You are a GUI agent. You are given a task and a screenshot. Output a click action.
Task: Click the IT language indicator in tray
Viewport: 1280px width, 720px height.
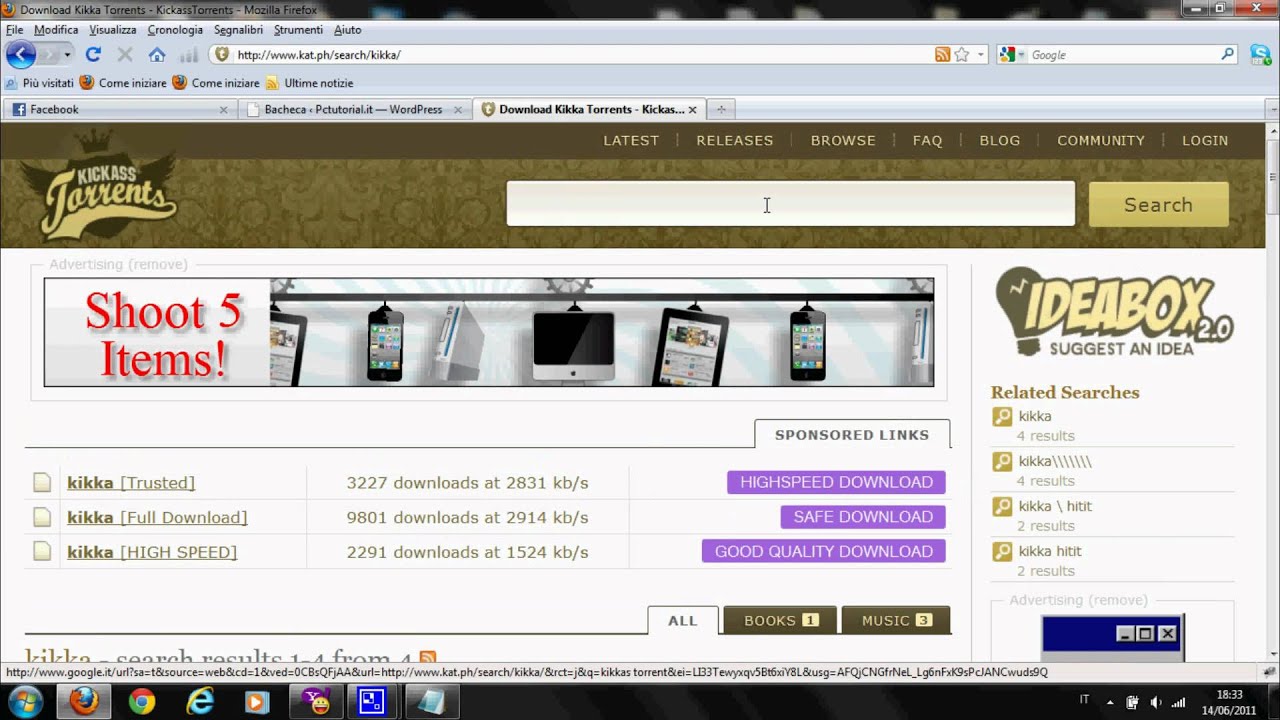(1085, 700)
